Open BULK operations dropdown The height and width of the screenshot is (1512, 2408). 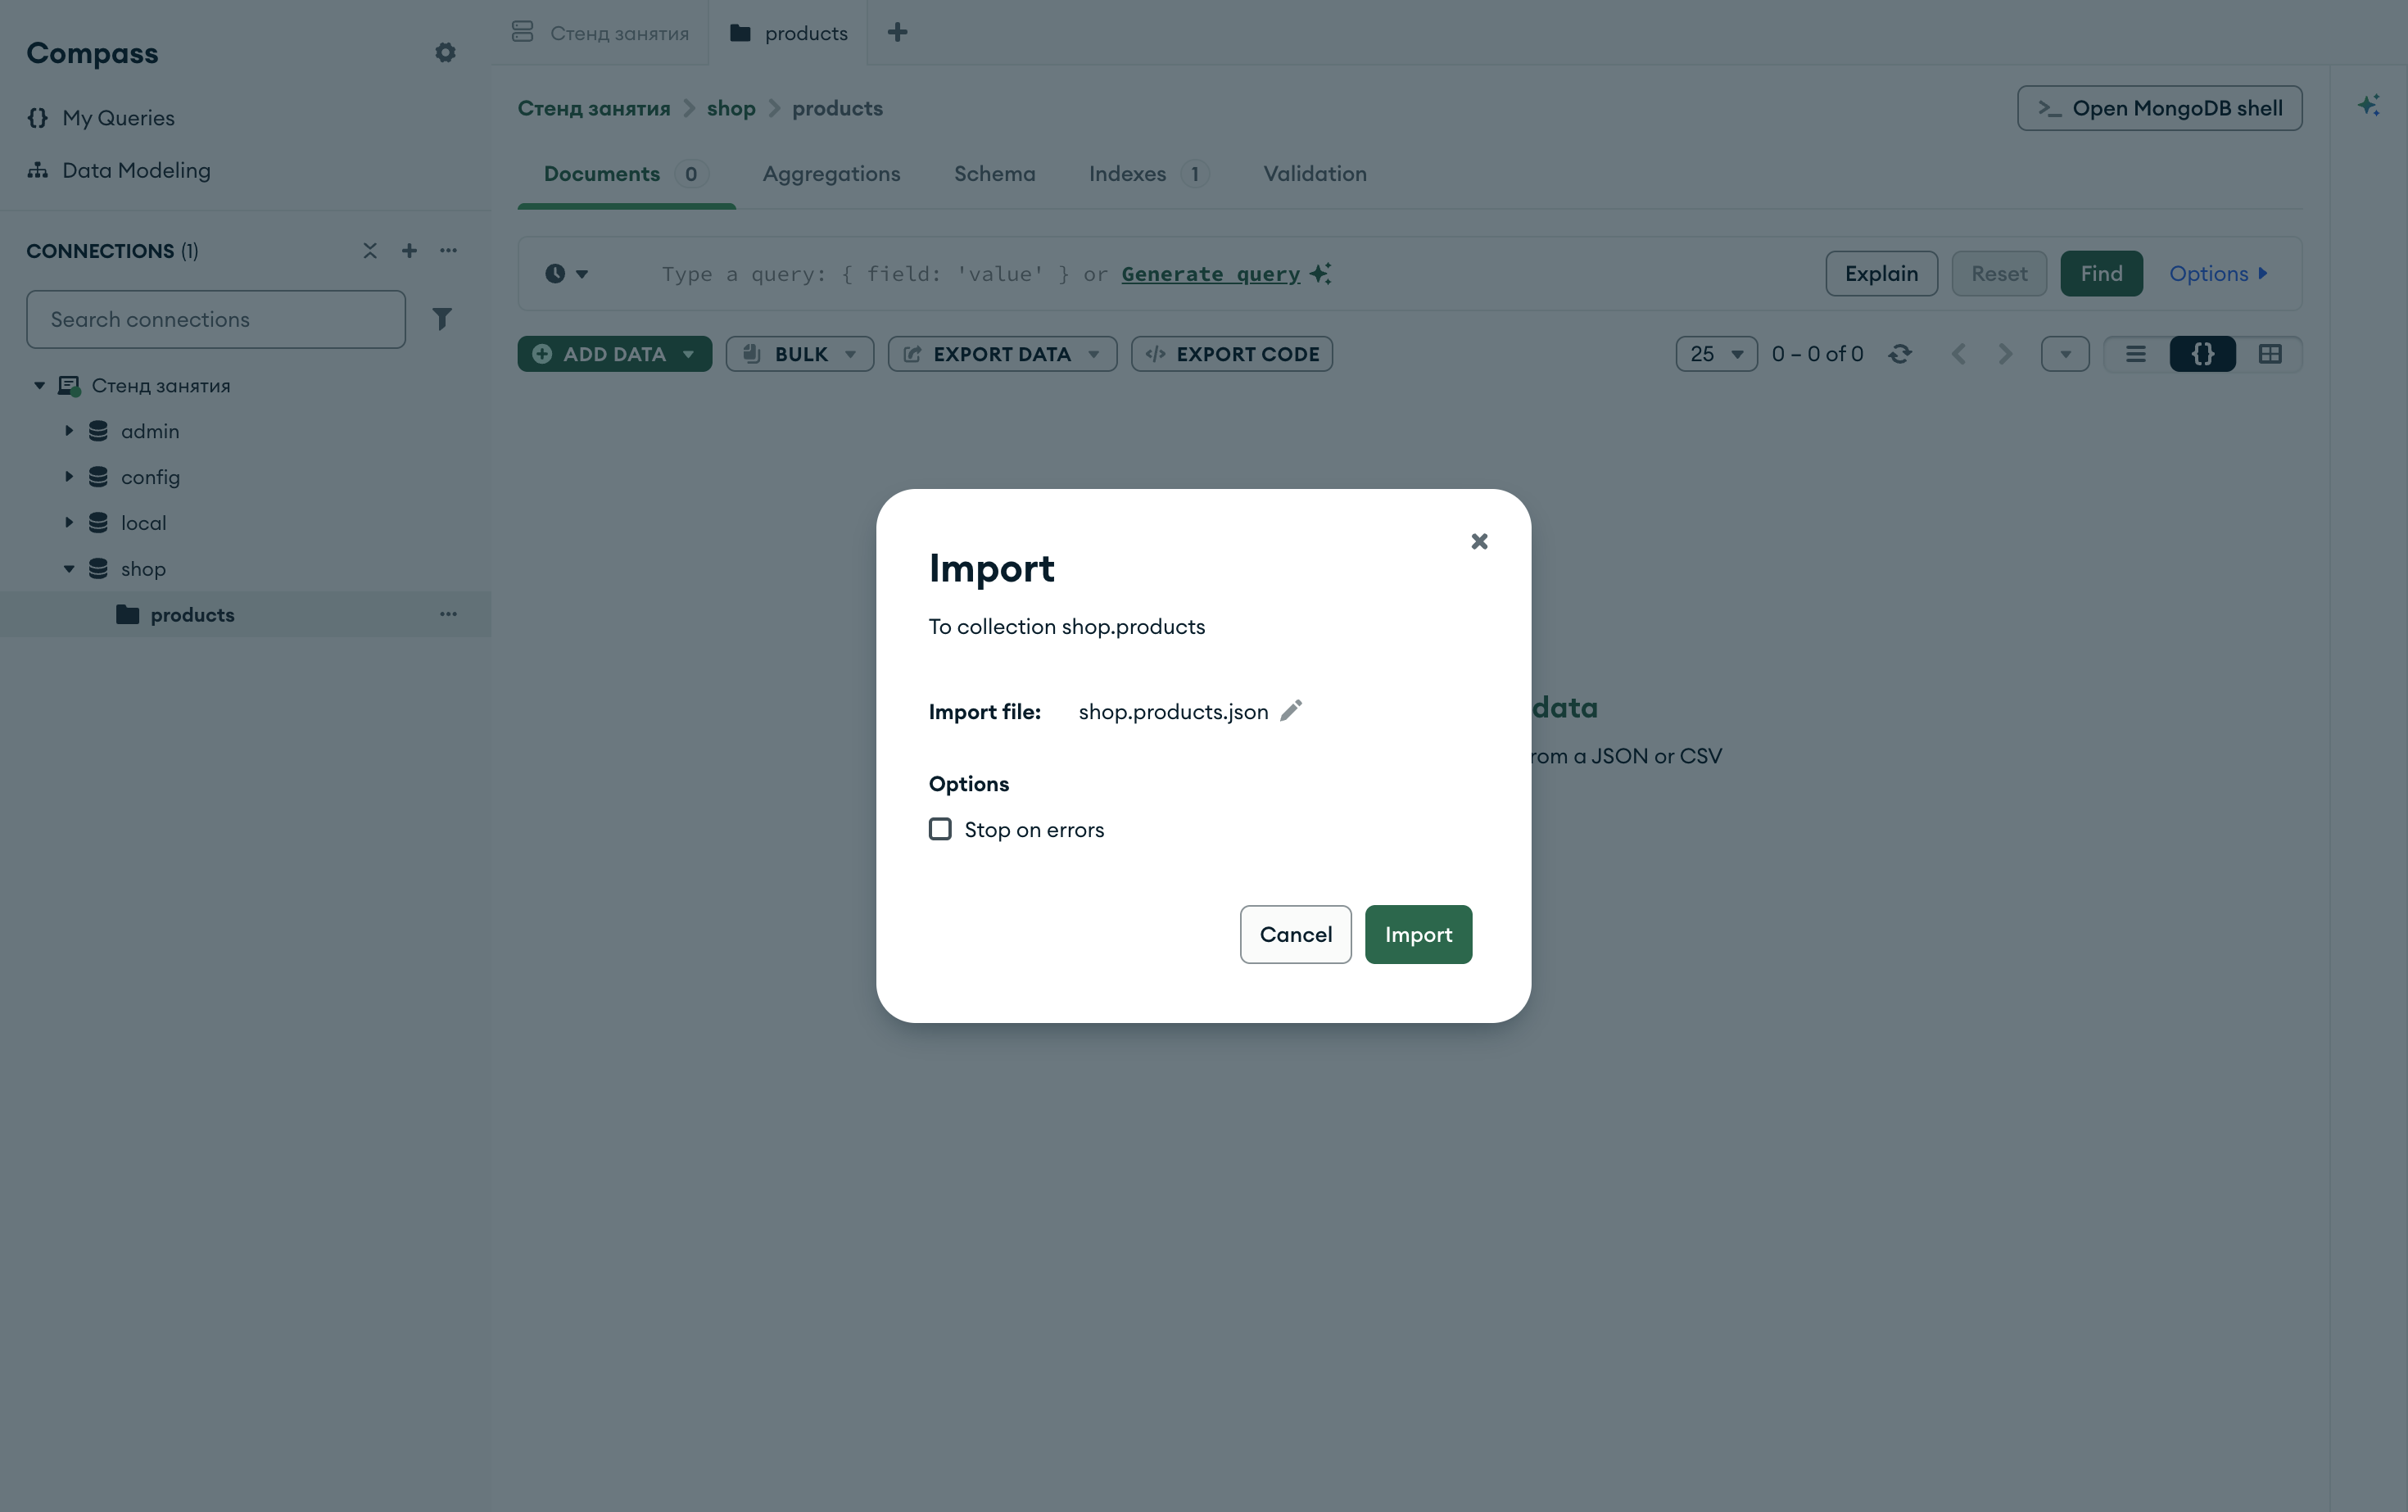800,354
